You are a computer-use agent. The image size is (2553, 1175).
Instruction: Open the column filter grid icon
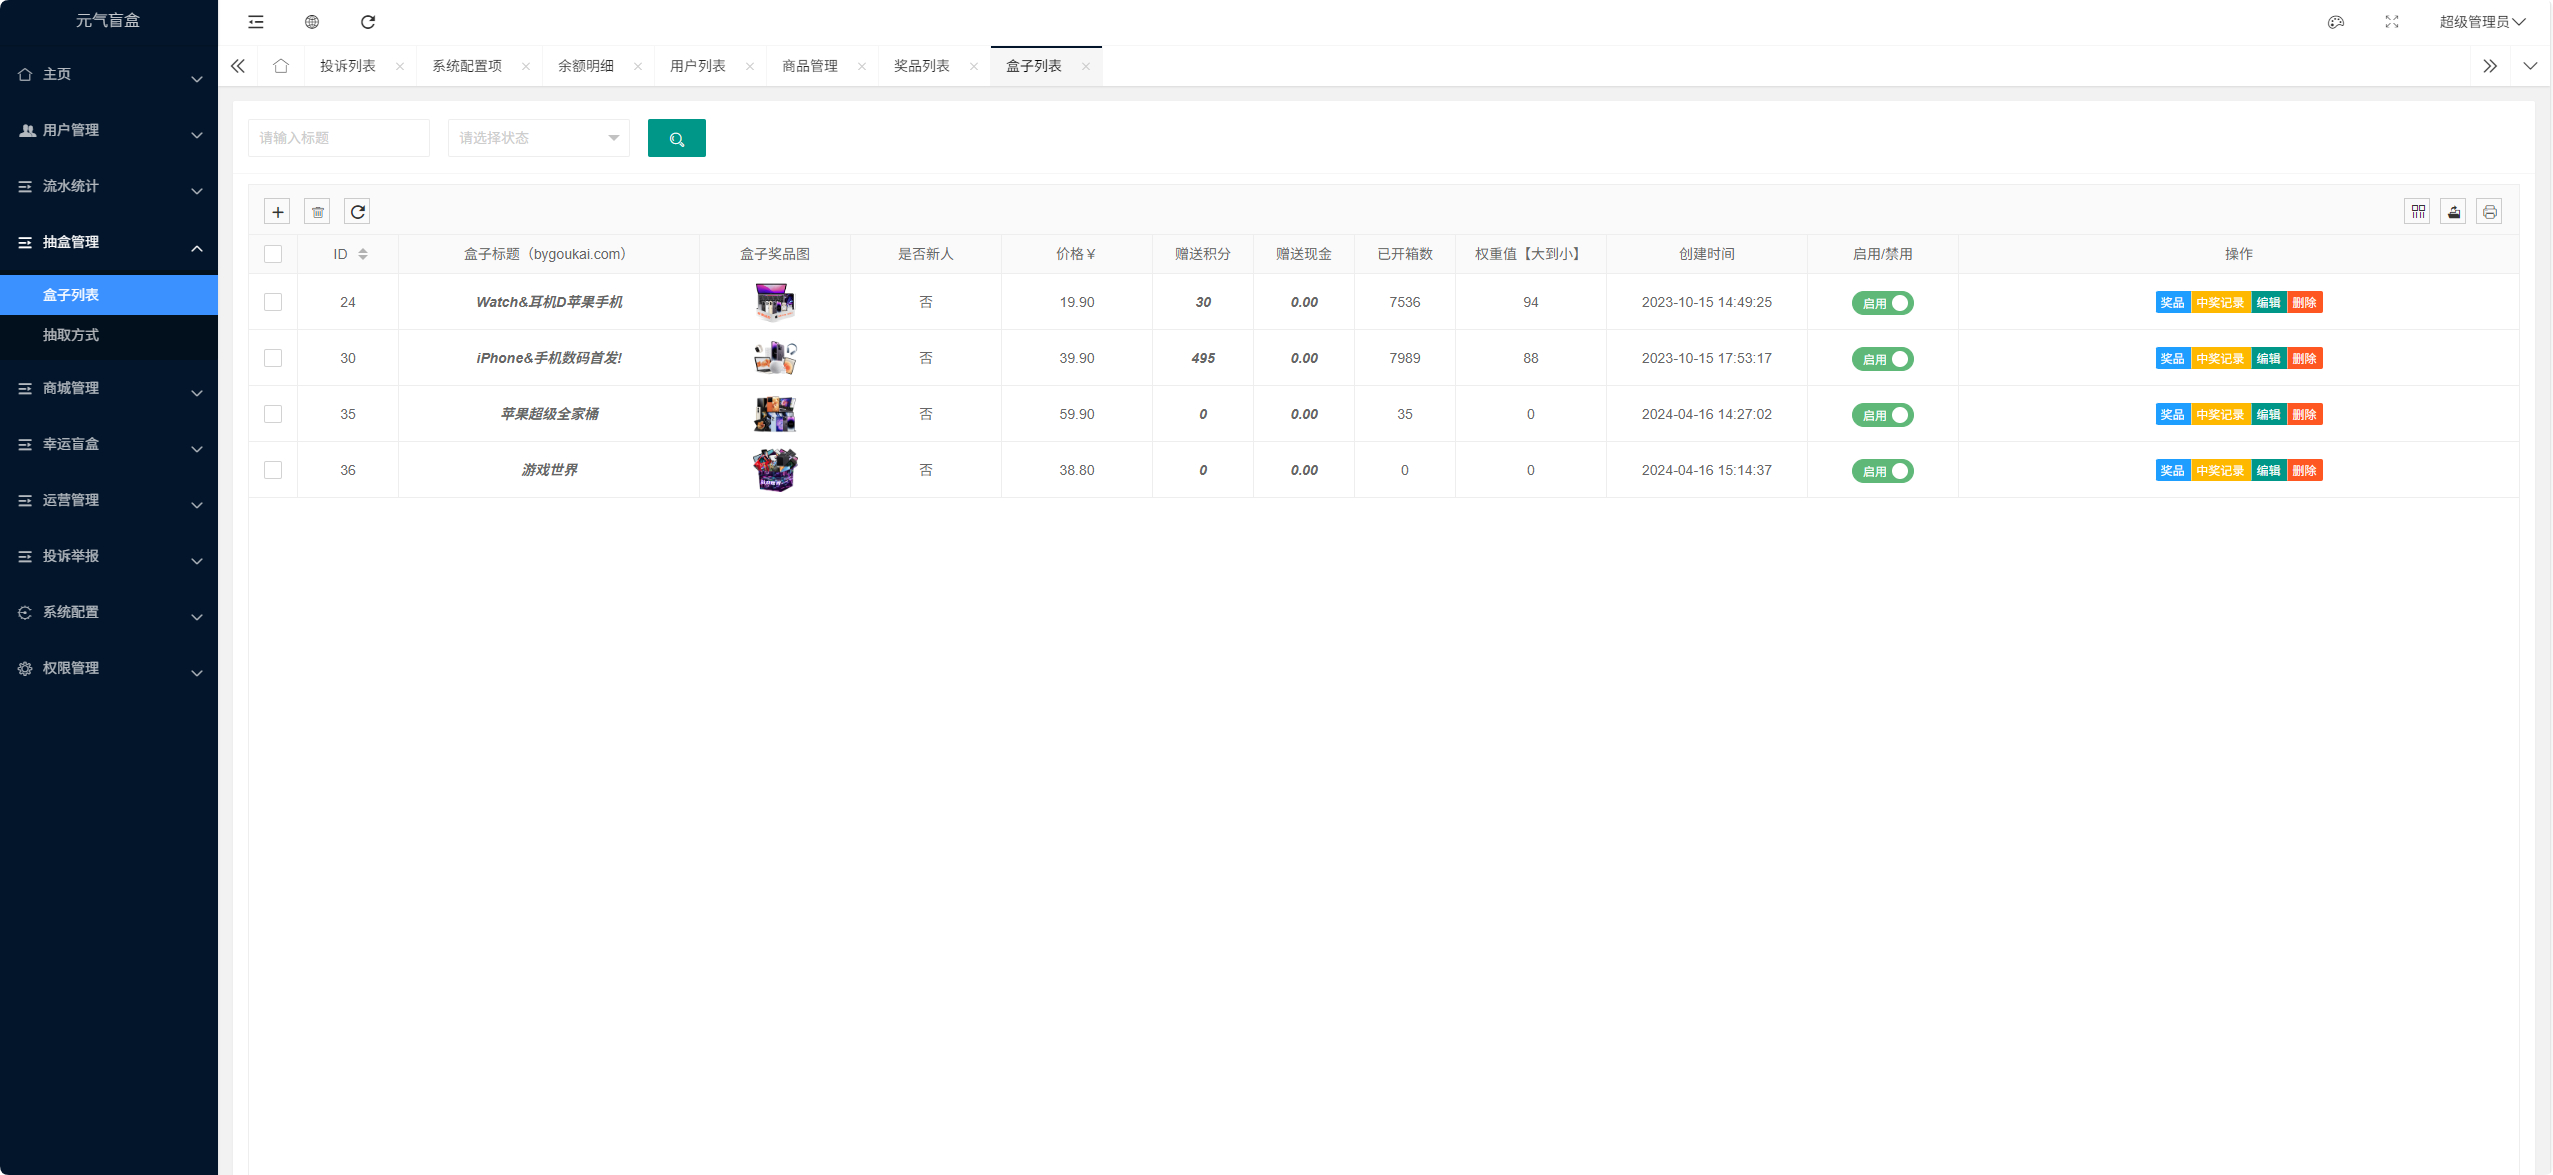point(2417,211)
